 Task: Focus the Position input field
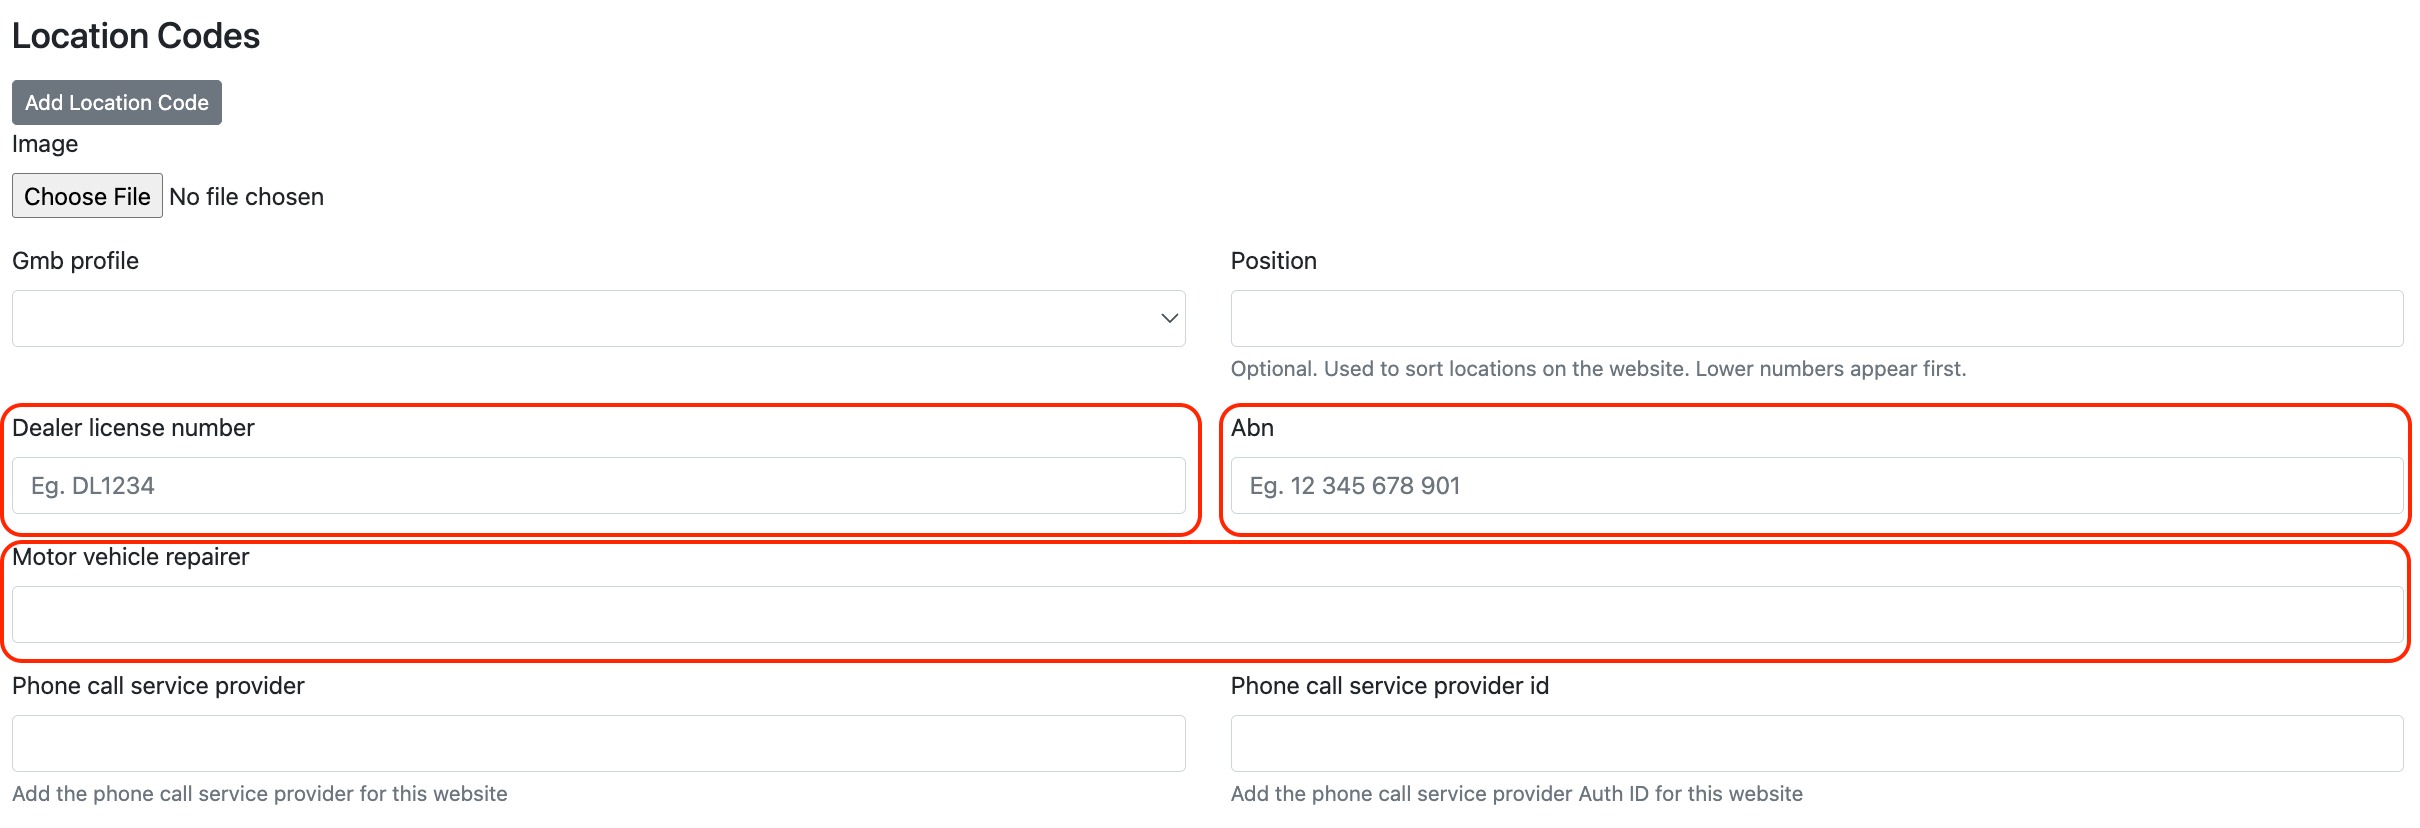coord(1816,319)
